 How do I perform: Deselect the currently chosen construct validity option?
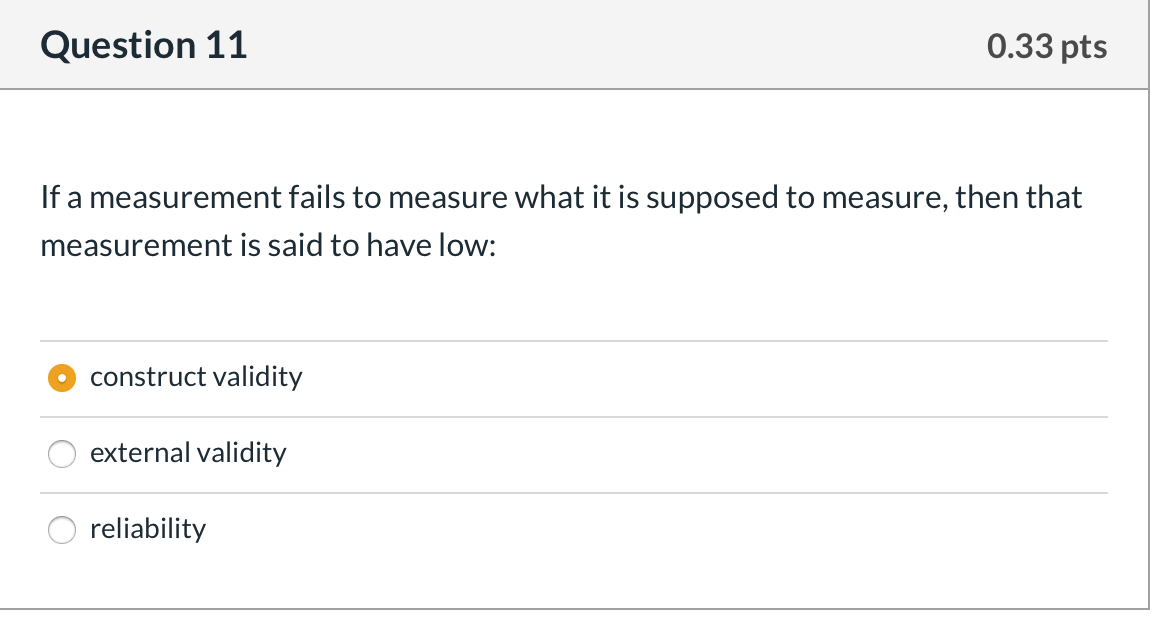click(x=61, y=378)
